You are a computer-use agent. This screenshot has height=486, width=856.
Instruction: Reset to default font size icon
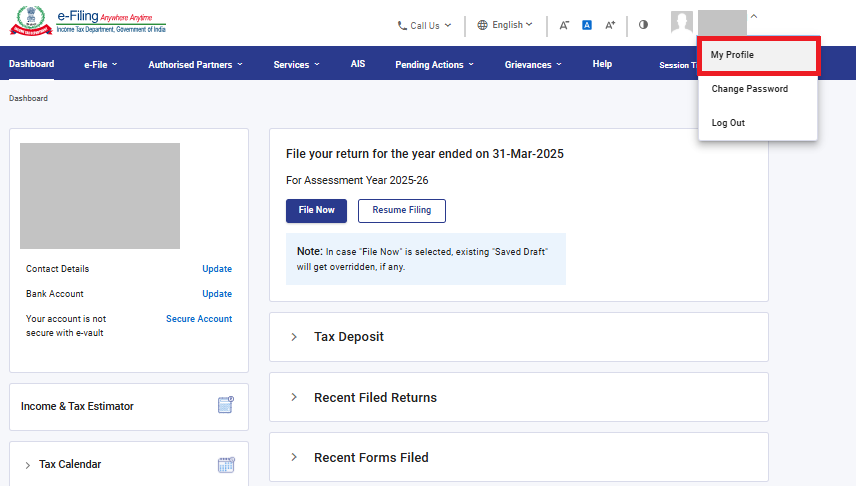point(587,25)
